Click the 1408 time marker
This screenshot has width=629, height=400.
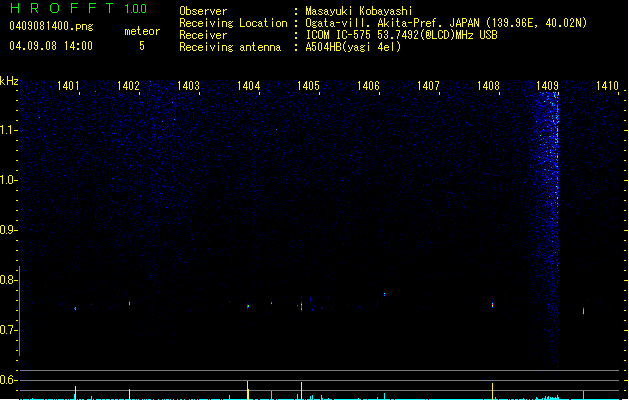point(488,85)
